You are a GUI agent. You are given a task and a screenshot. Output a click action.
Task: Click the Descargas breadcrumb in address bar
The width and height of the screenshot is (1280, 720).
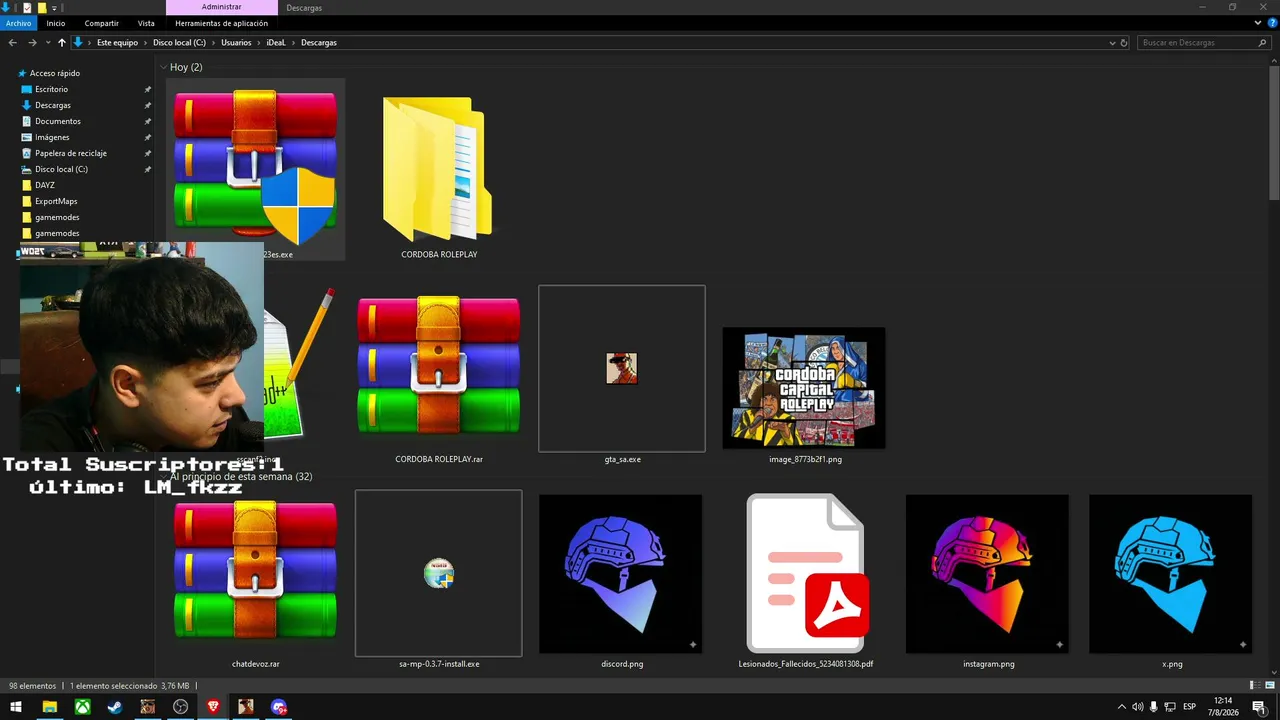pos(319,43)
